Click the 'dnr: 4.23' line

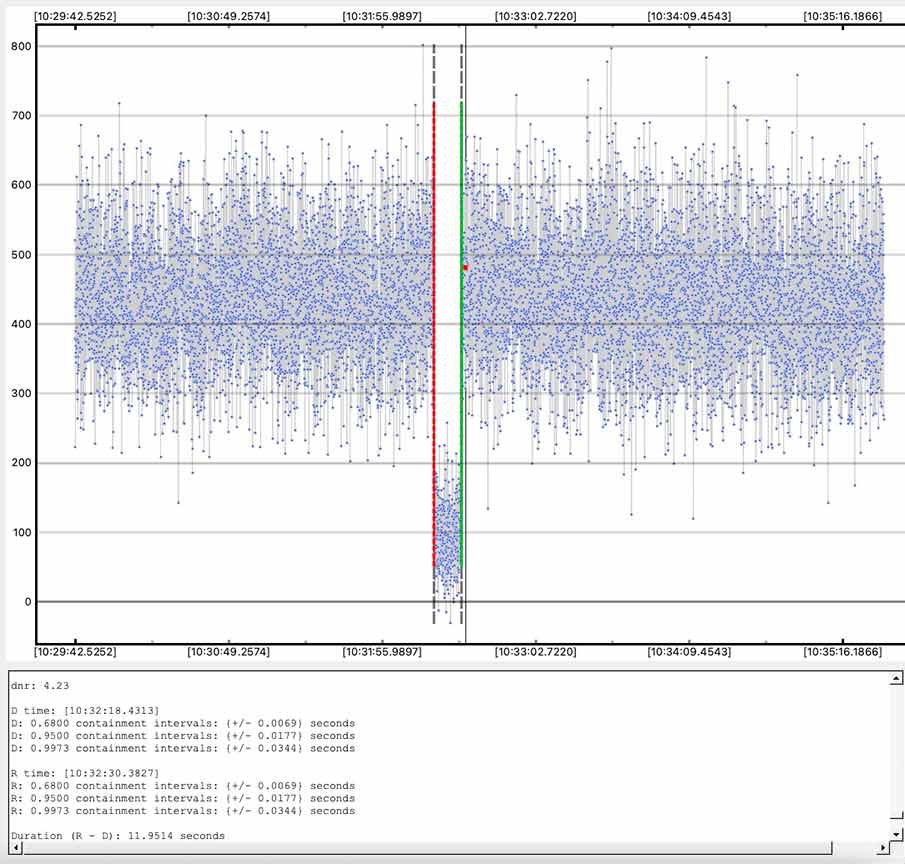coord(40,686)
